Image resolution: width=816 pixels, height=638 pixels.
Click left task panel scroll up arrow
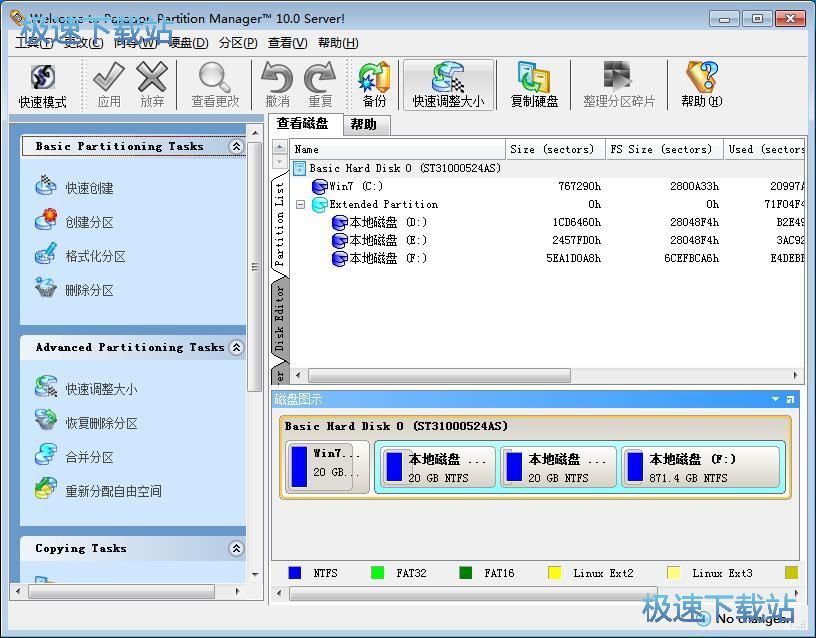pos(255,133)
